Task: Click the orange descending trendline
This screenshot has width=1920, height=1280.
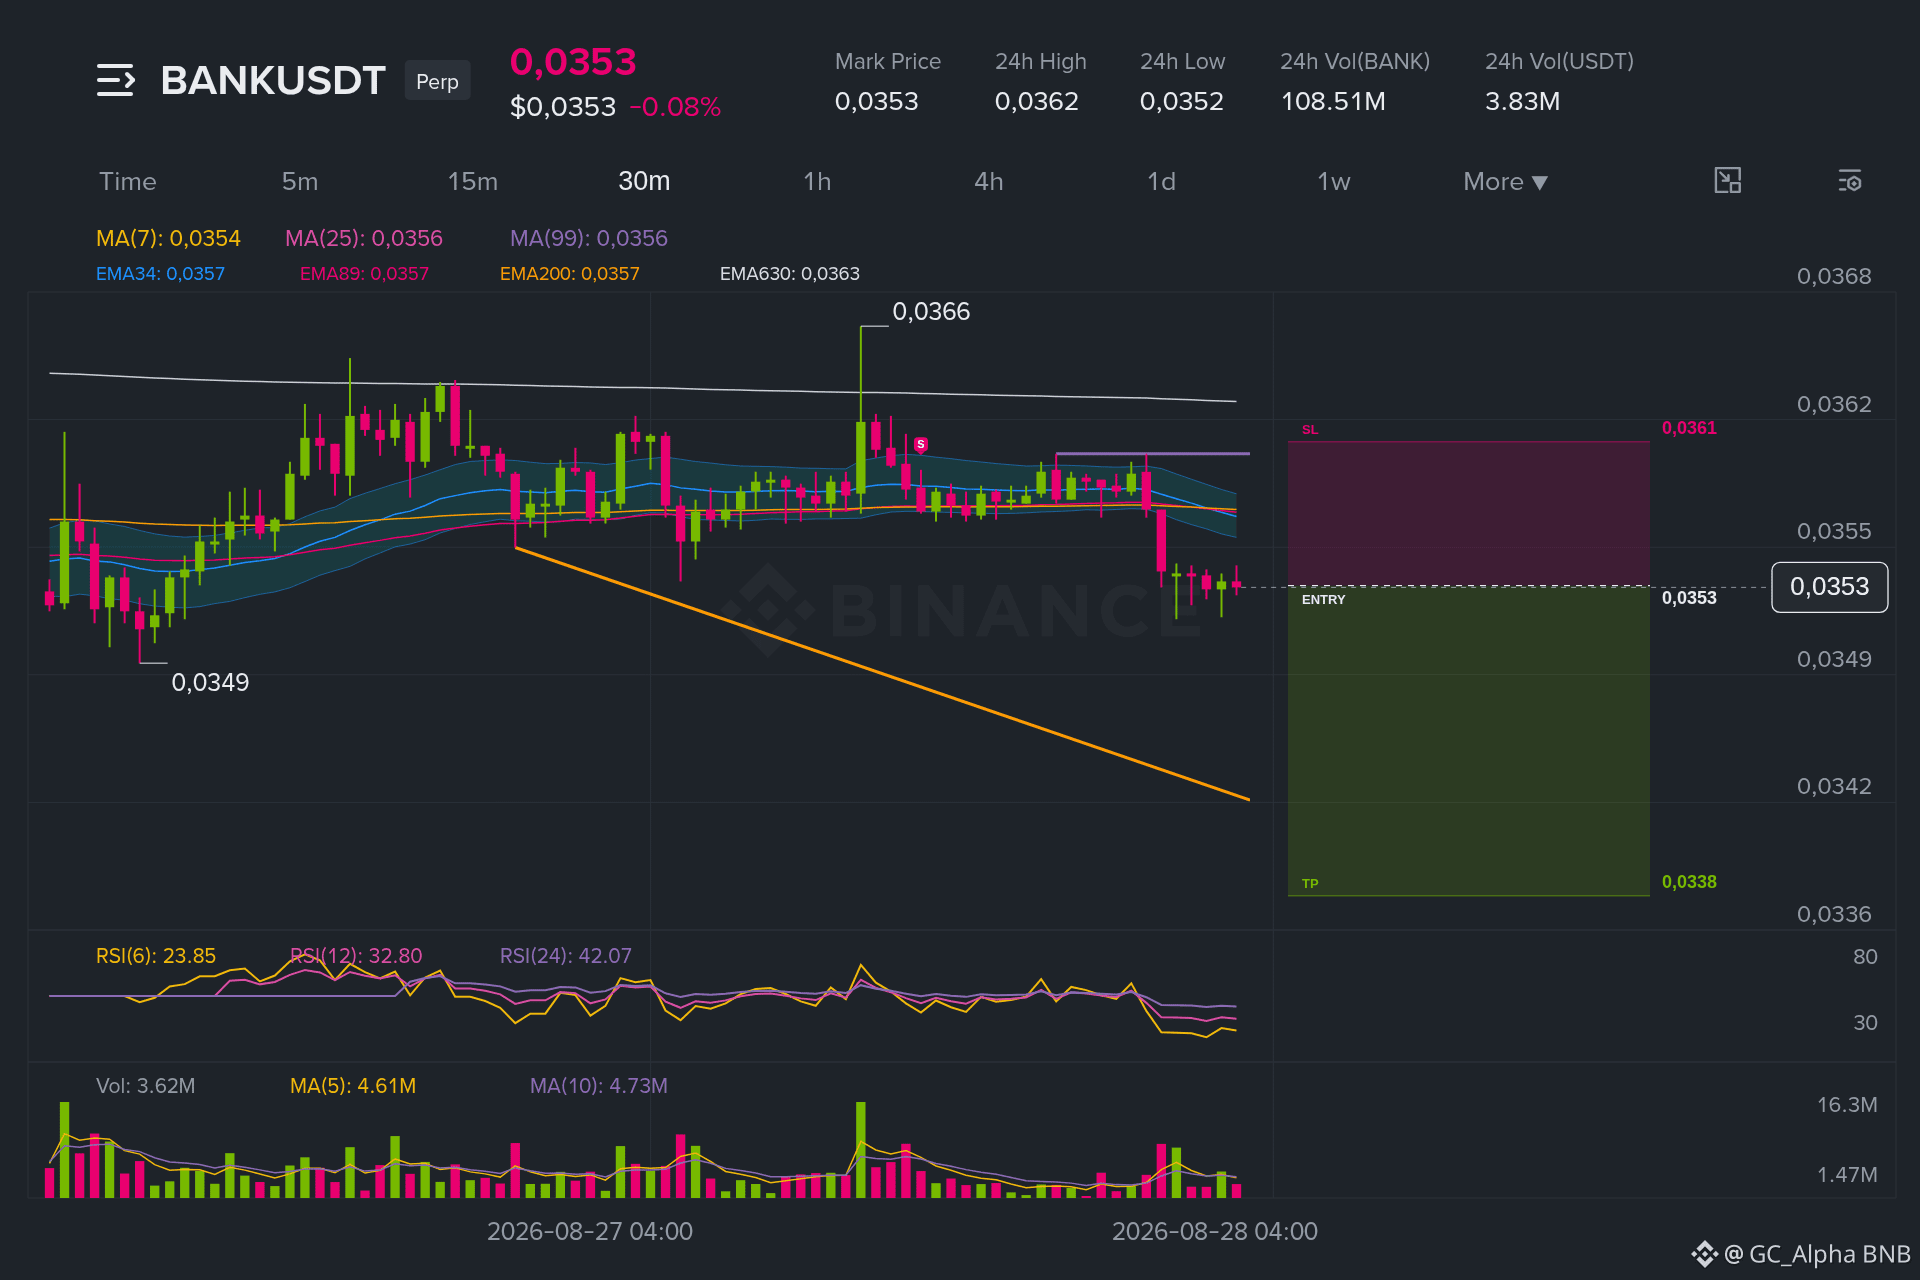Action: pos(882,673)
